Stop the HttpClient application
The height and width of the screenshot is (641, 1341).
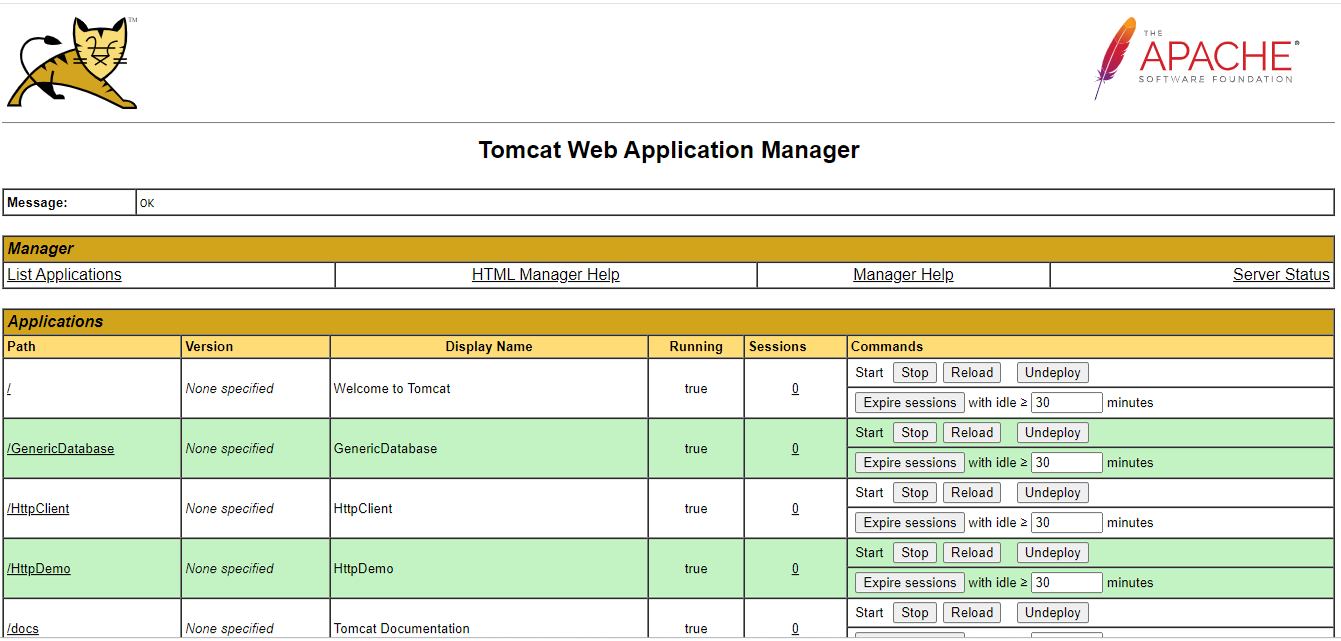pyautogui.click(x=915, y=493)
